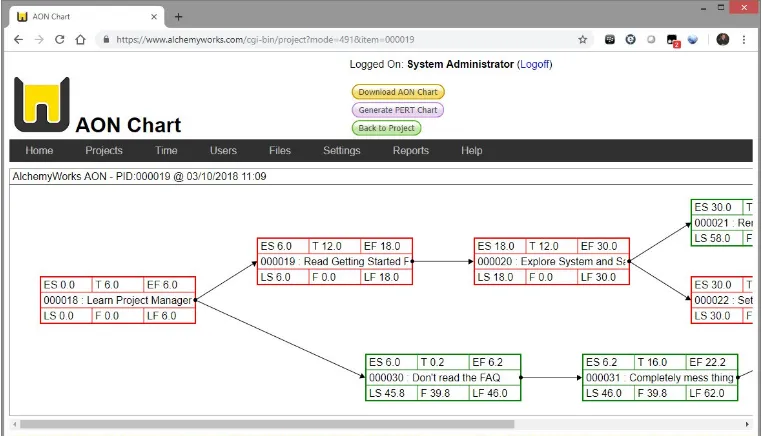Click horizontal scrollbar thumb
Image resolution: width=762 pixels, height=436 pixels.
267,424
